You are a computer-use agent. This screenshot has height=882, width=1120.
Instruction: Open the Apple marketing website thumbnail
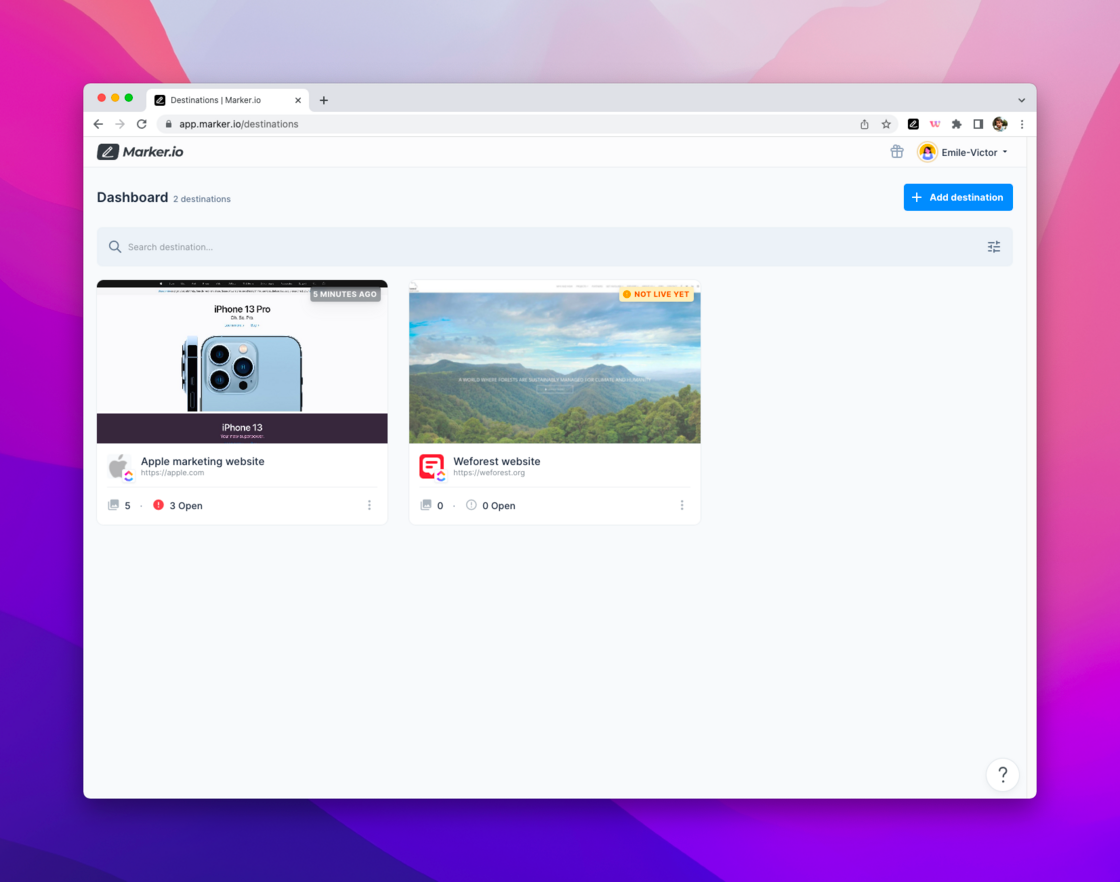click(x=242, y=361)
